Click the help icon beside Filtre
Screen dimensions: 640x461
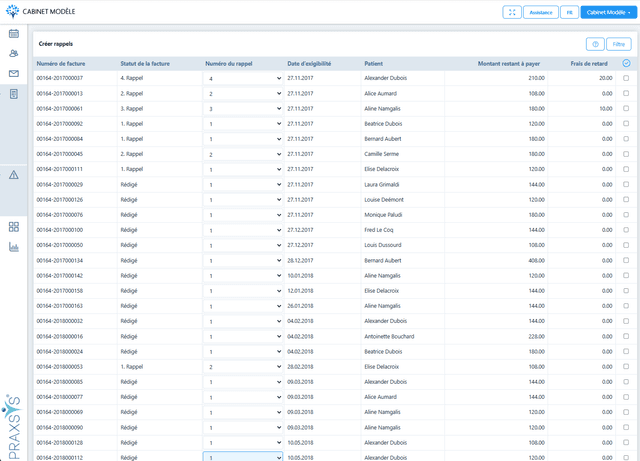tap(595, 44)
